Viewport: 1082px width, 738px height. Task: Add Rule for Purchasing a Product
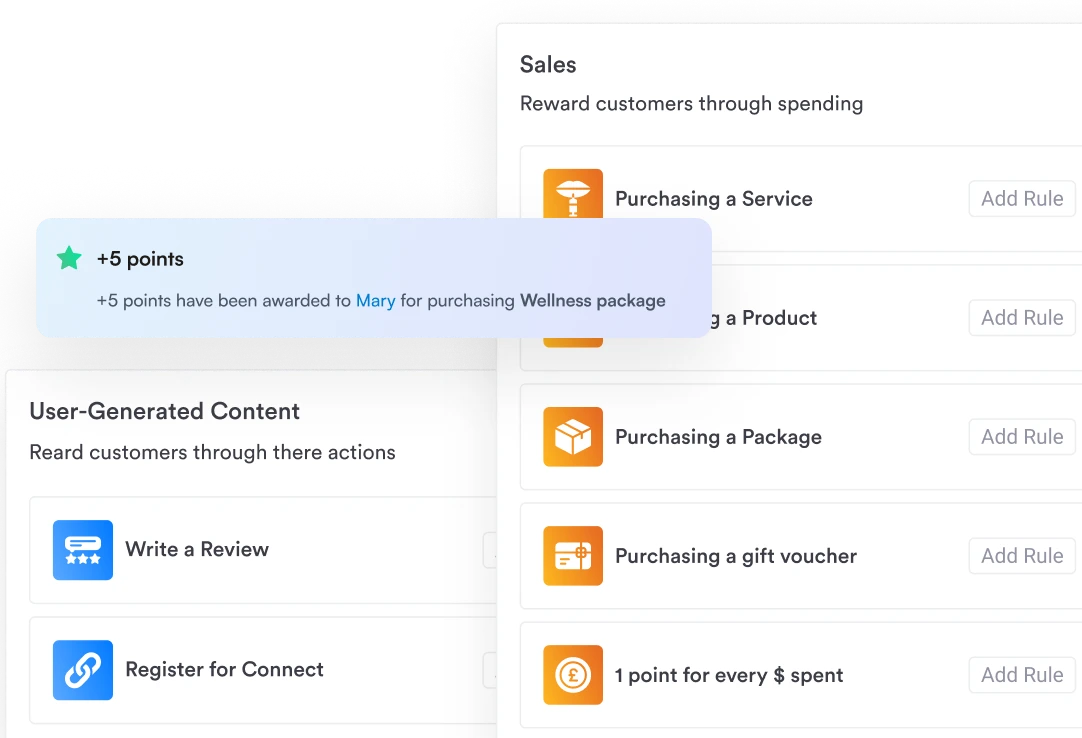point(1022,318)
